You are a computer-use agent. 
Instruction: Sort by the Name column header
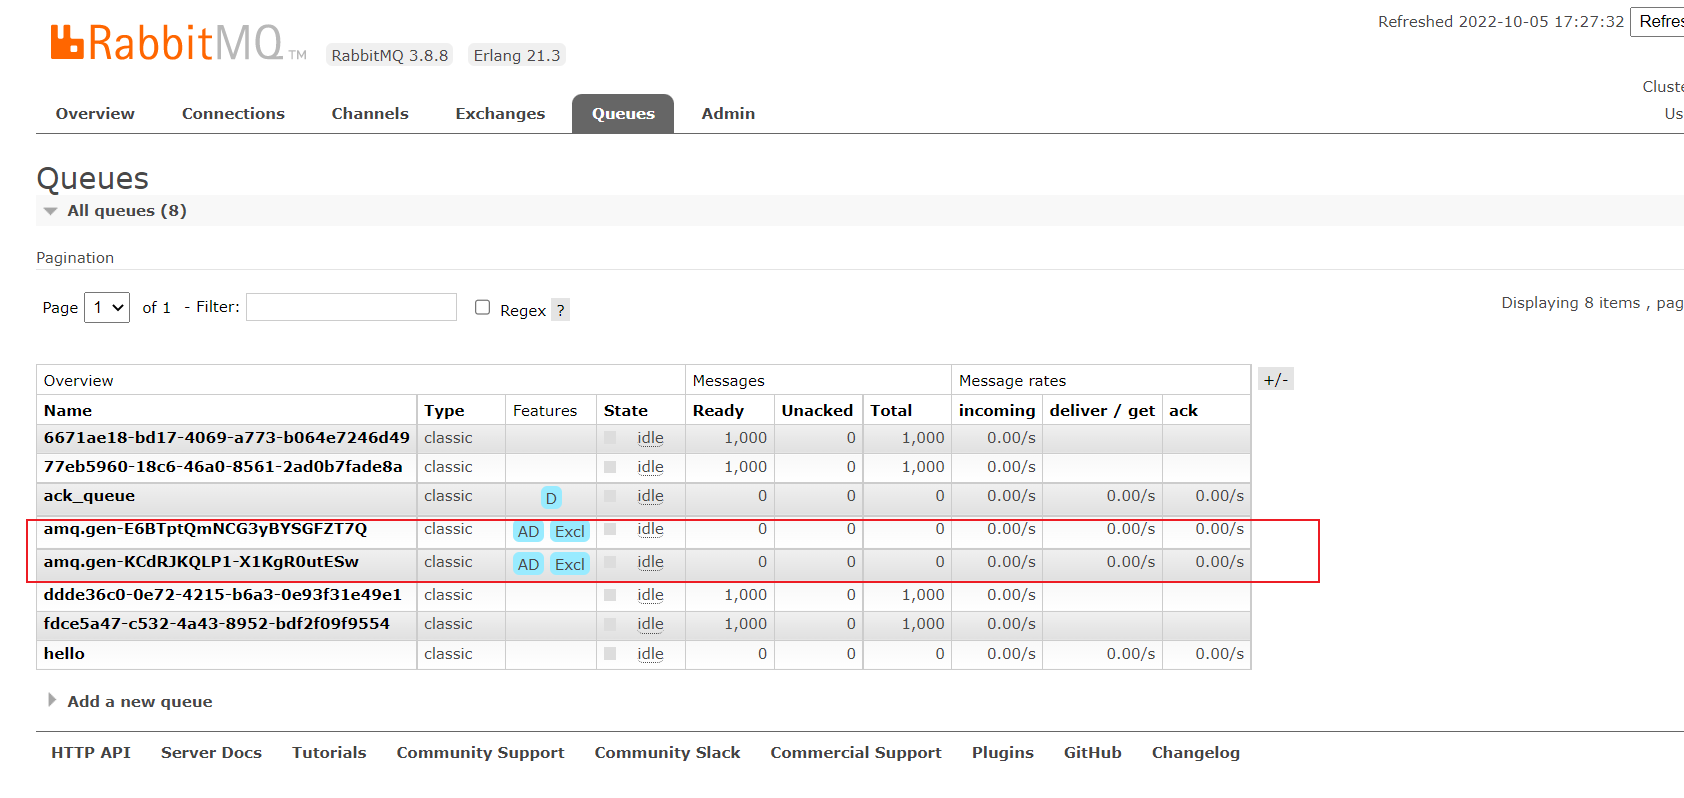tap(68, 410)
